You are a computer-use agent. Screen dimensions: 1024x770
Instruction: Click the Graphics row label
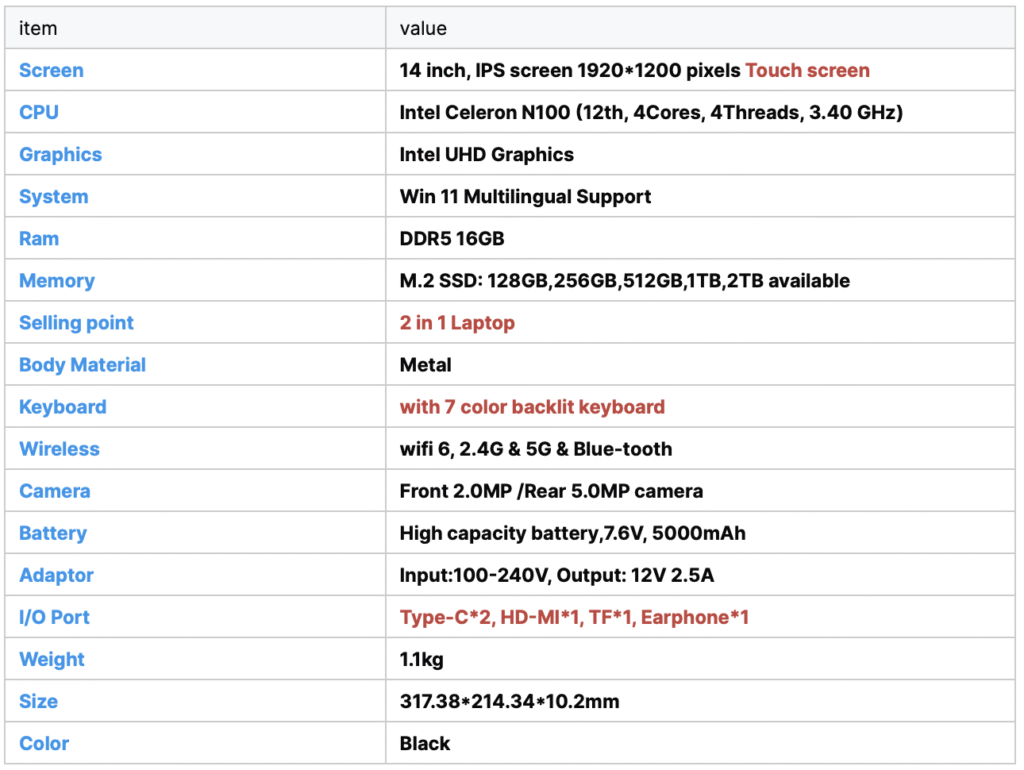tap(60, 155)
